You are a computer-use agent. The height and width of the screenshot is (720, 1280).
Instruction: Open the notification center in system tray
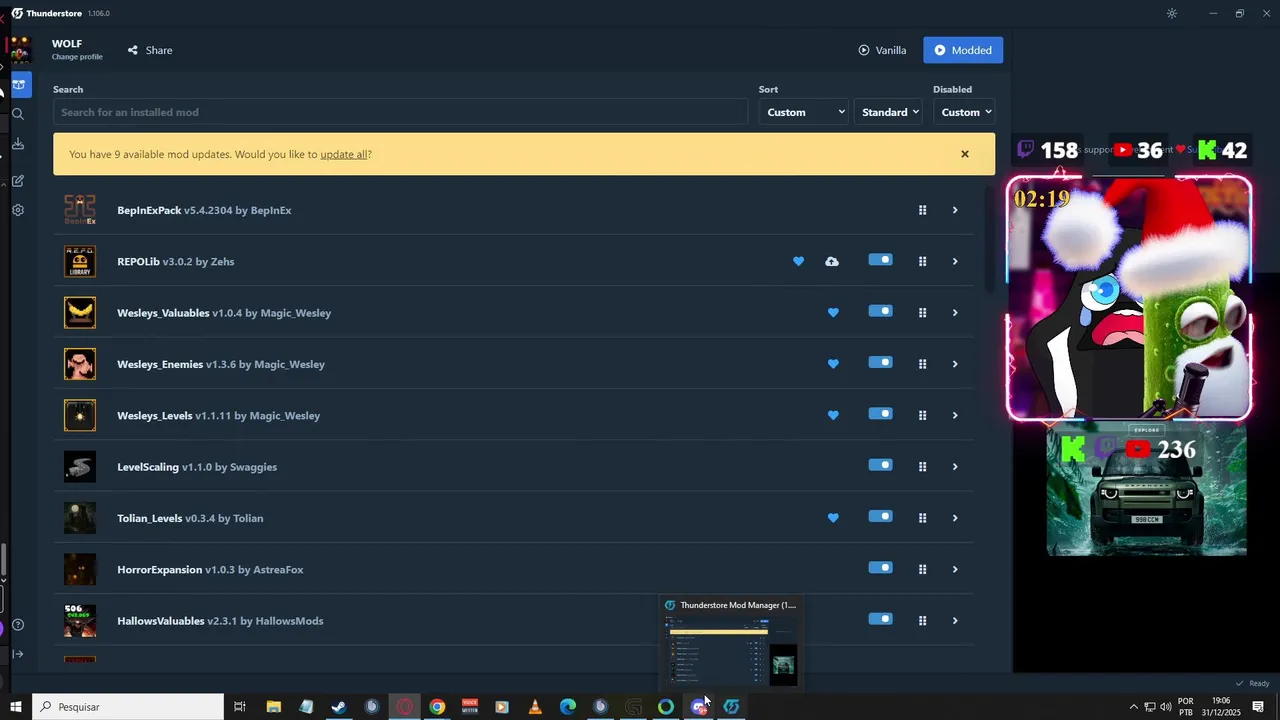[1258, 707]
